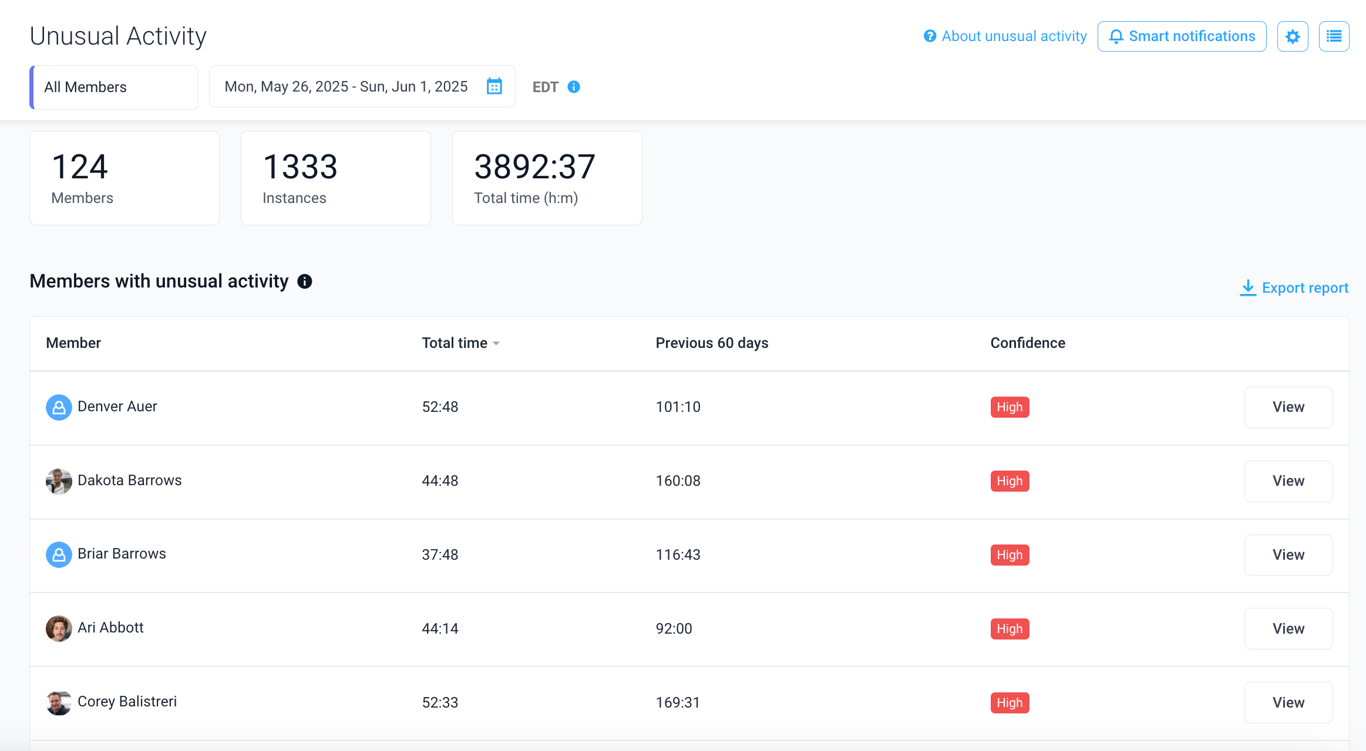Click the EDT timezone label

[x=545, y=87]
